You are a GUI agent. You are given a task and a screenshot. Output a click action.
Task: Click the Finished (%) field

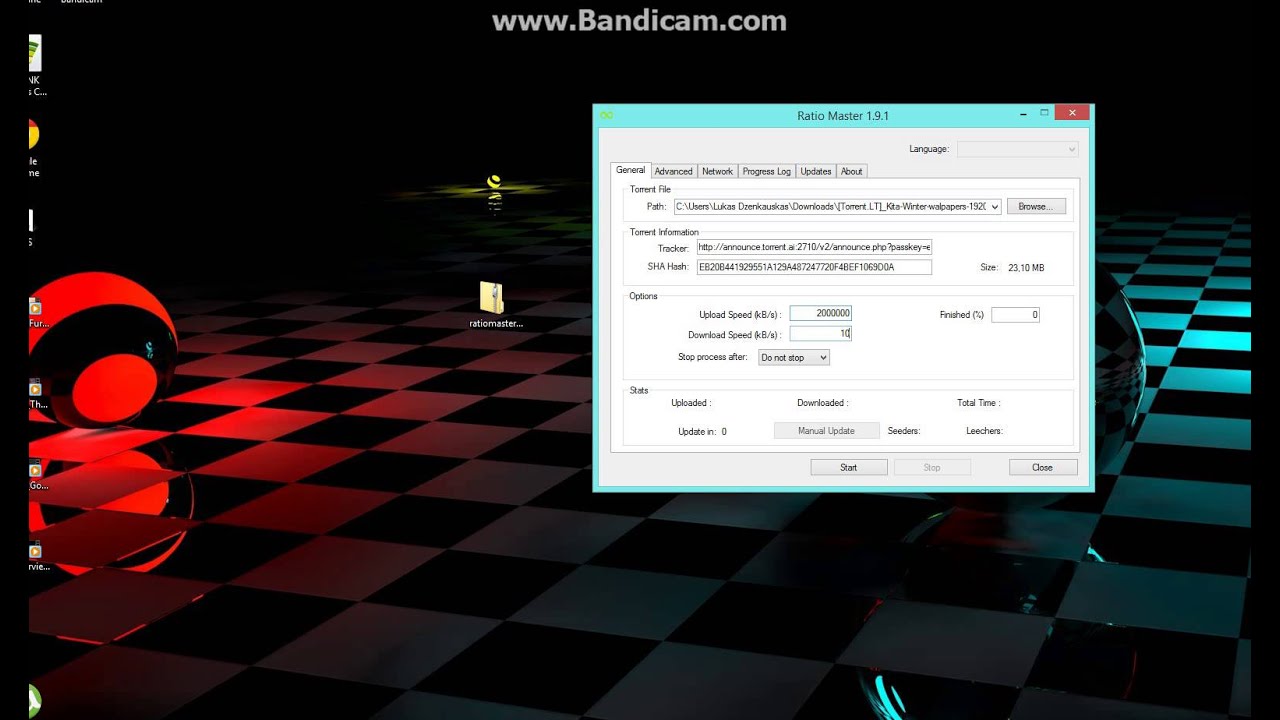[x=1015, y=314]
